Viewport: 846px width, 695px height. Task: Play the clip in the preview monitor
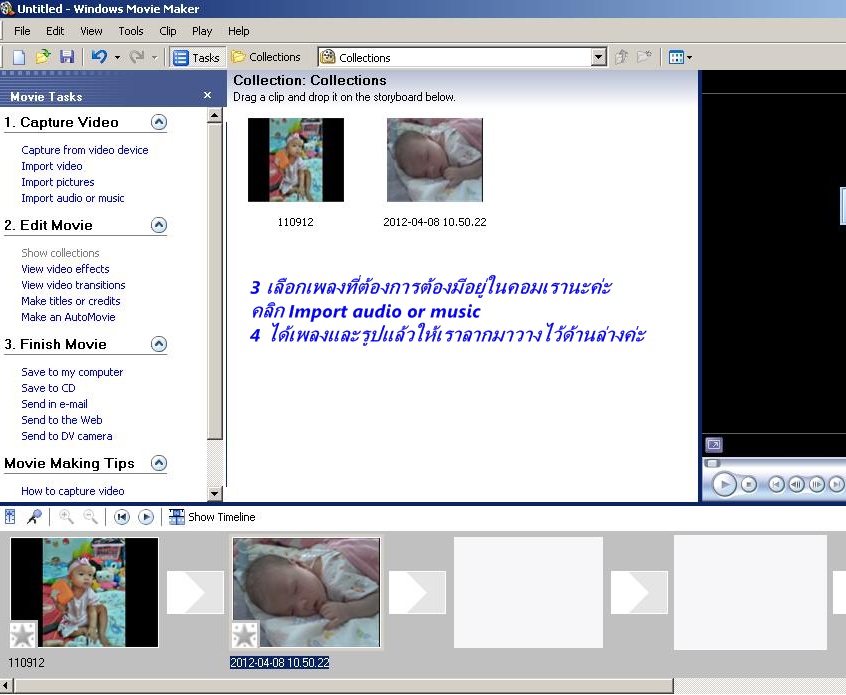(724, 485)
